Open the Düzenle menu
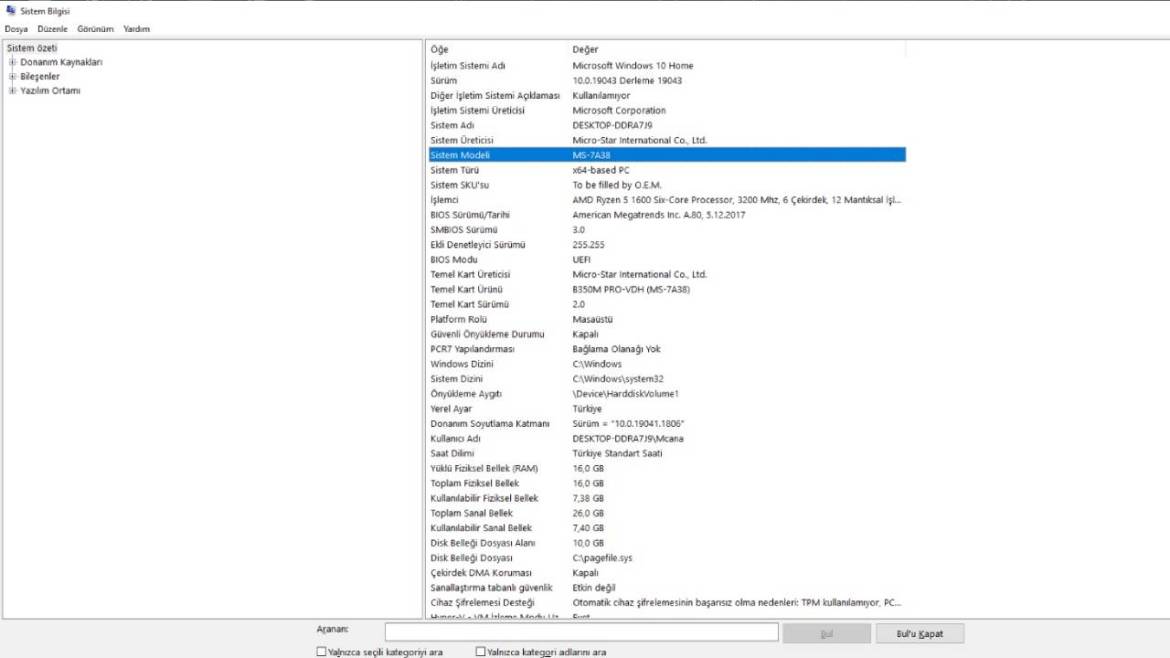 tap(52, 29)
